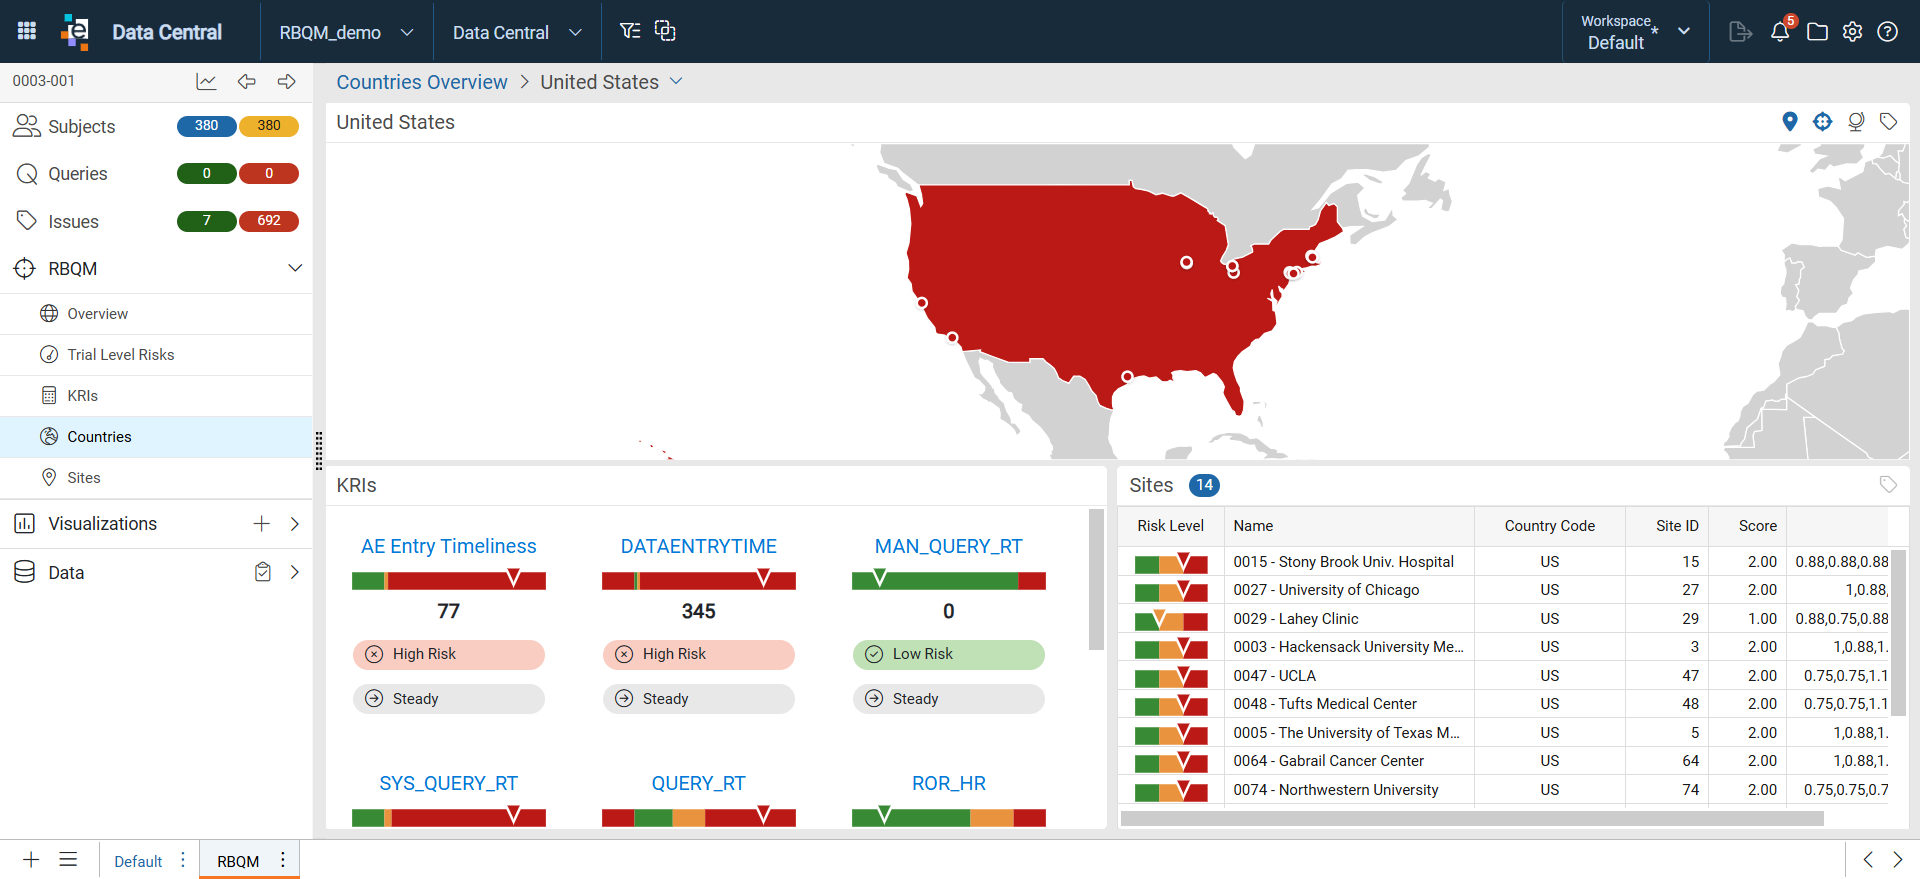Click the map pin icon above the map
This screenshot has height=879, width=1920.
click(x=1790, y=121)
